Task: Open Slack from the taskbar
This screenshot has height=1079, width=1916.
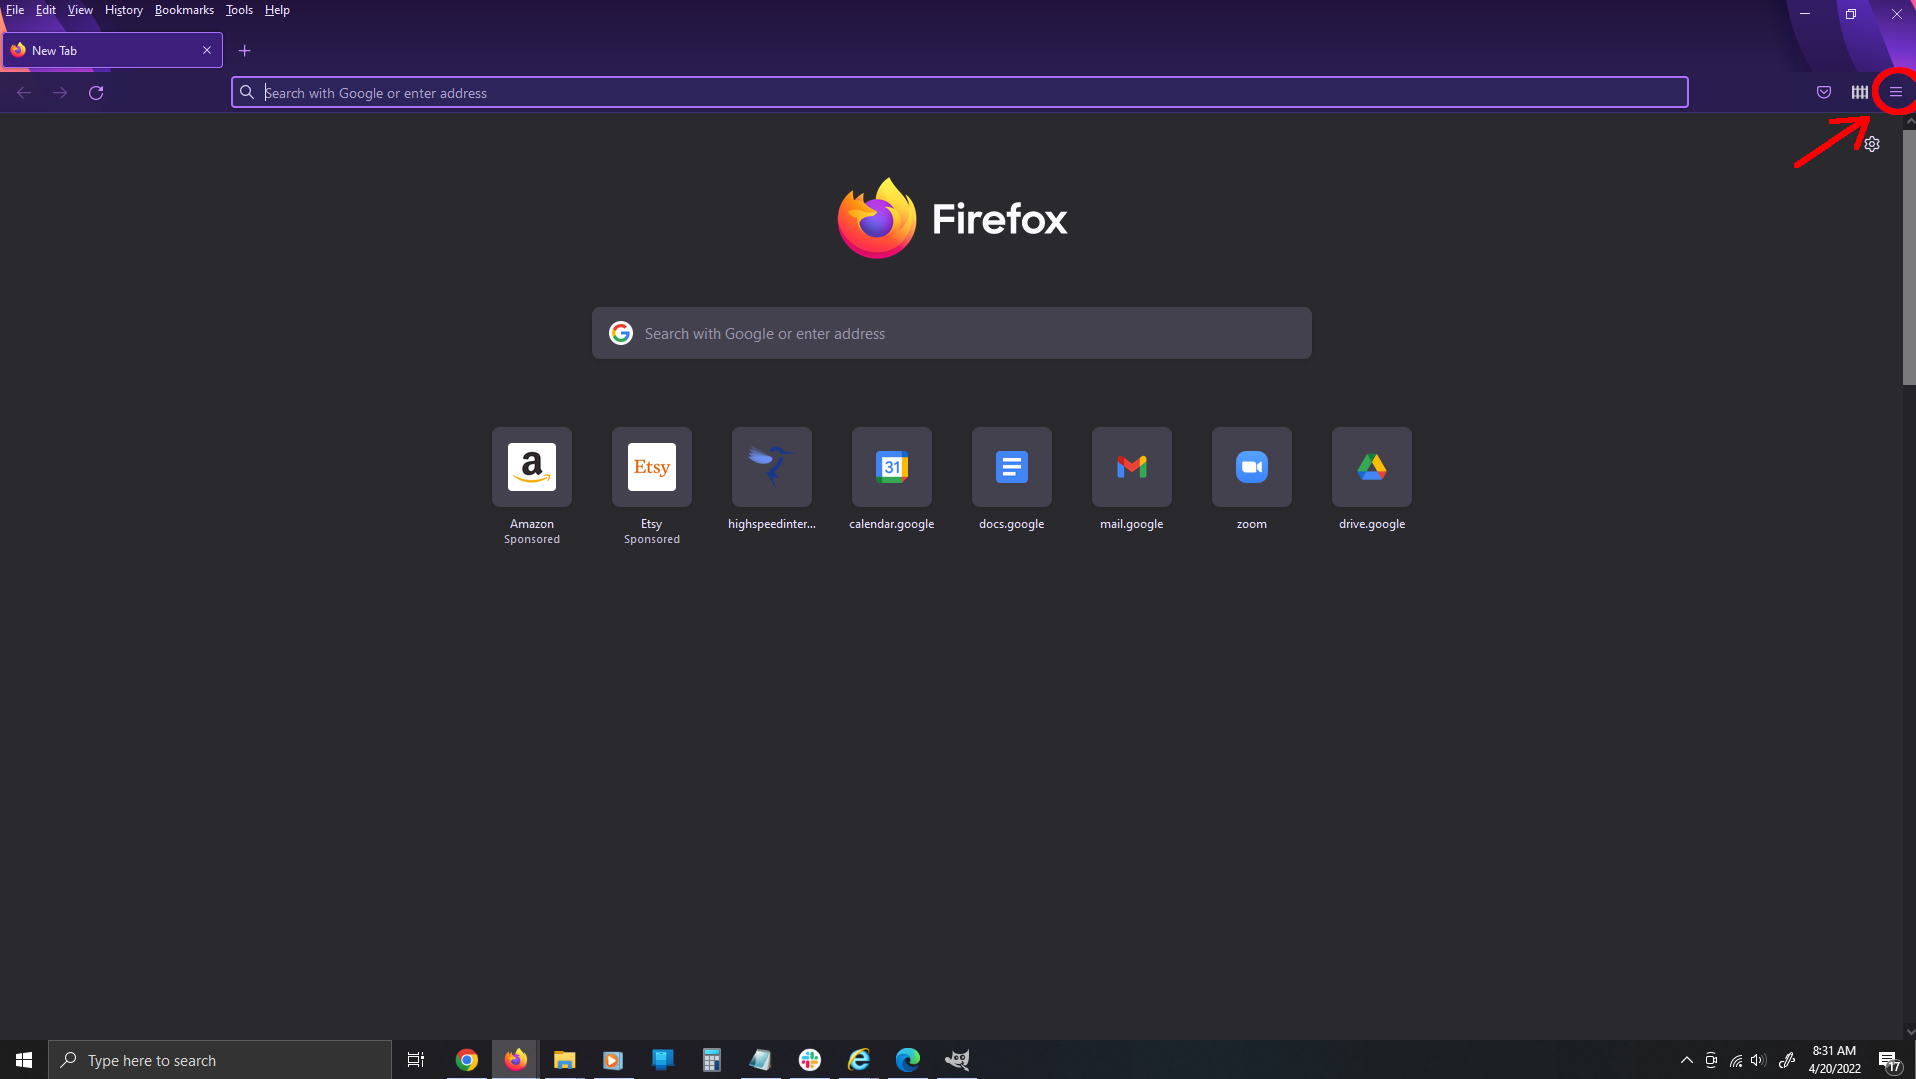Action: (x=810, y=1060)
